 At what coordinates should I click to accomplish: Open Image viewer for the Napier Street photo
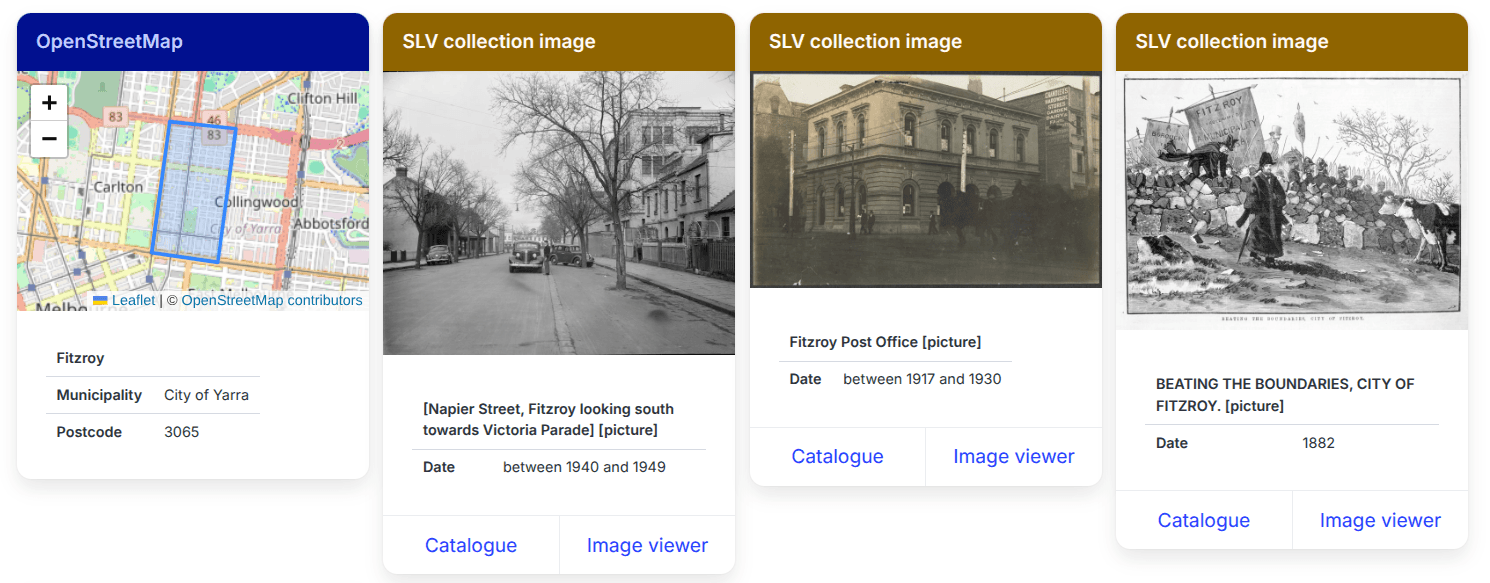click(x=647, y=544)
